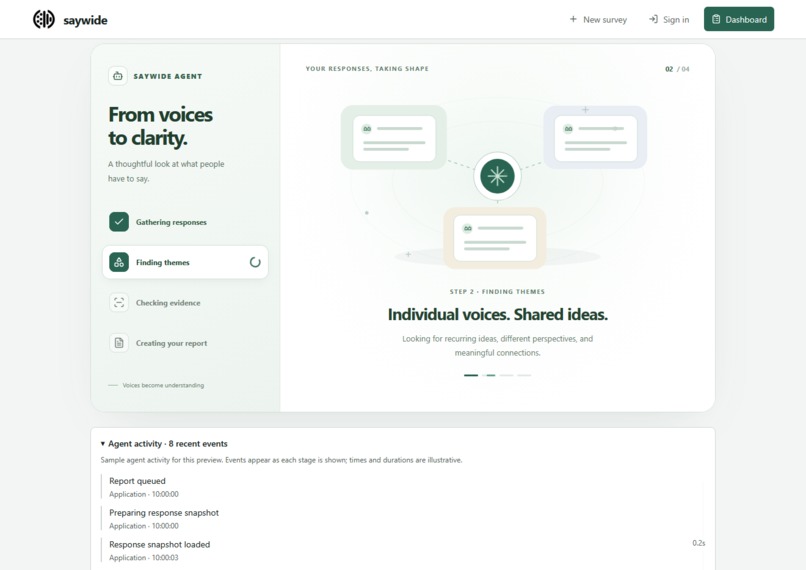Select the Finding themes step
Viewport: 806px width, 570px height.
tap(185, 262)
